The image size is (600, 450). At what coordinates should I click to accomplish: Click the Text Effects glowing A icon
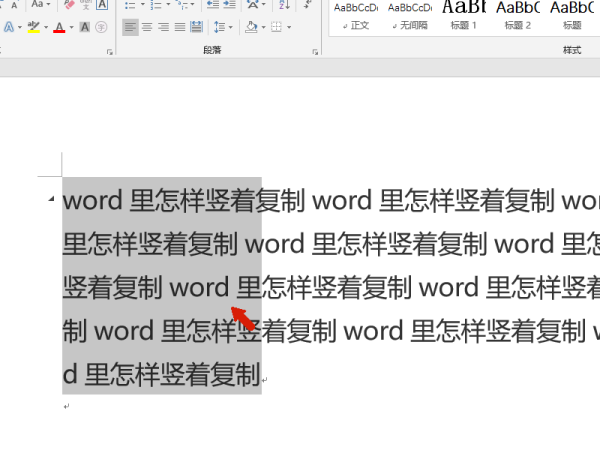coord(9,27)
